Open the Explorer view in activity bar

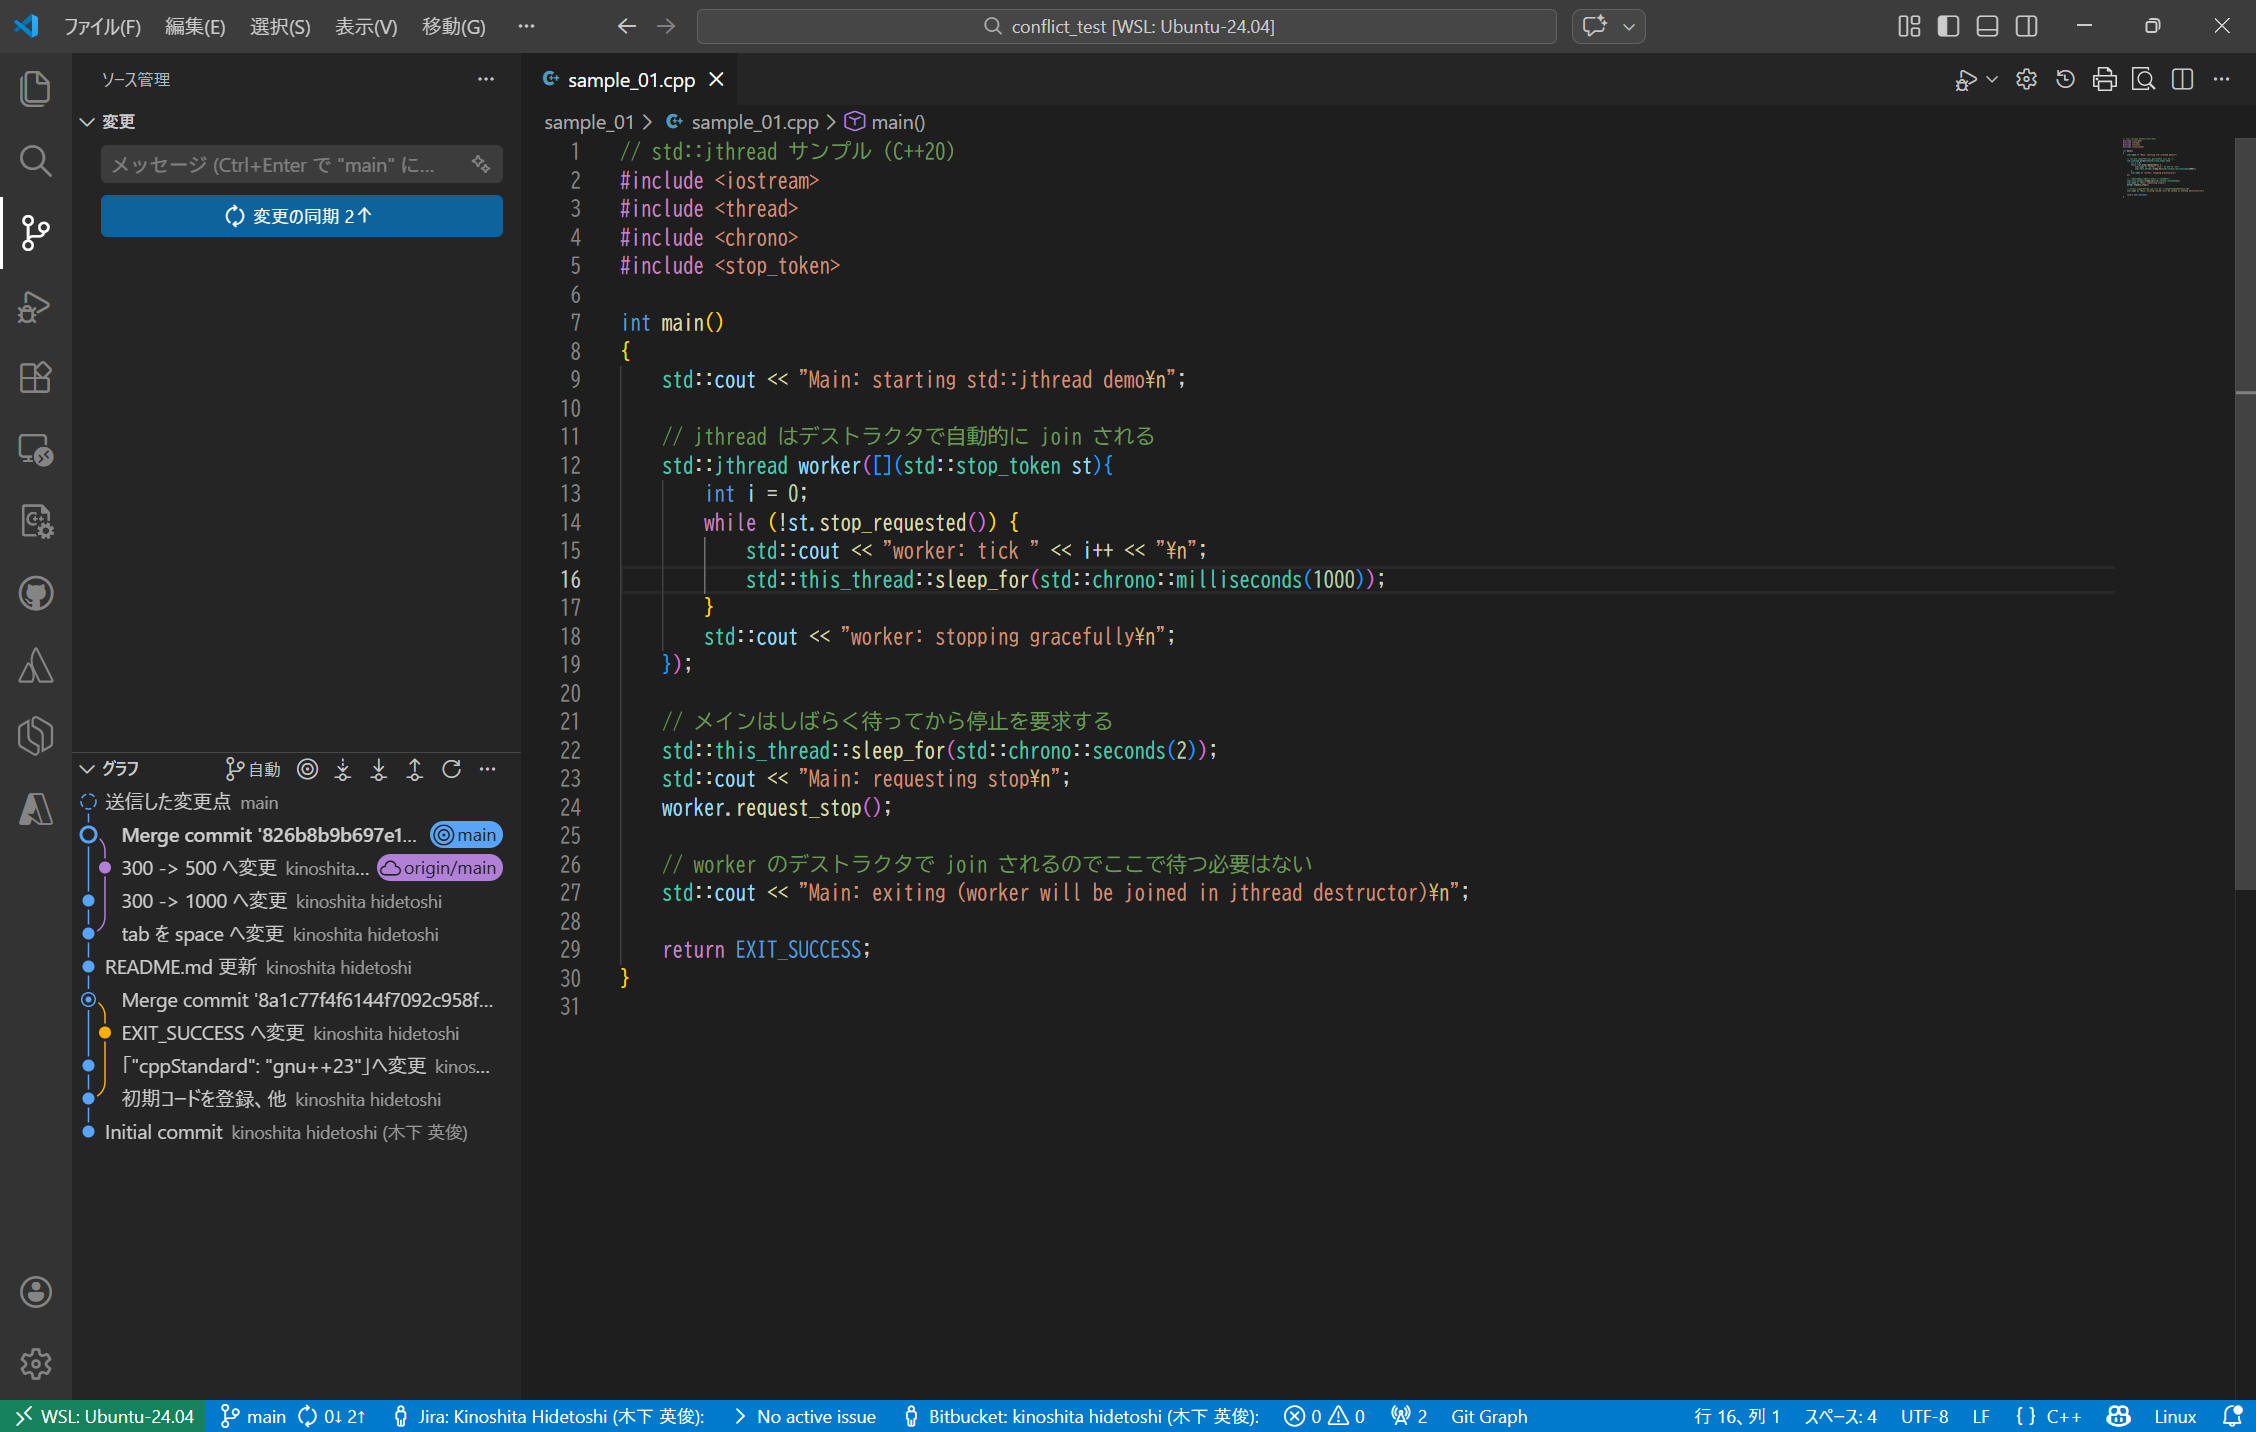tap(36, 88)
